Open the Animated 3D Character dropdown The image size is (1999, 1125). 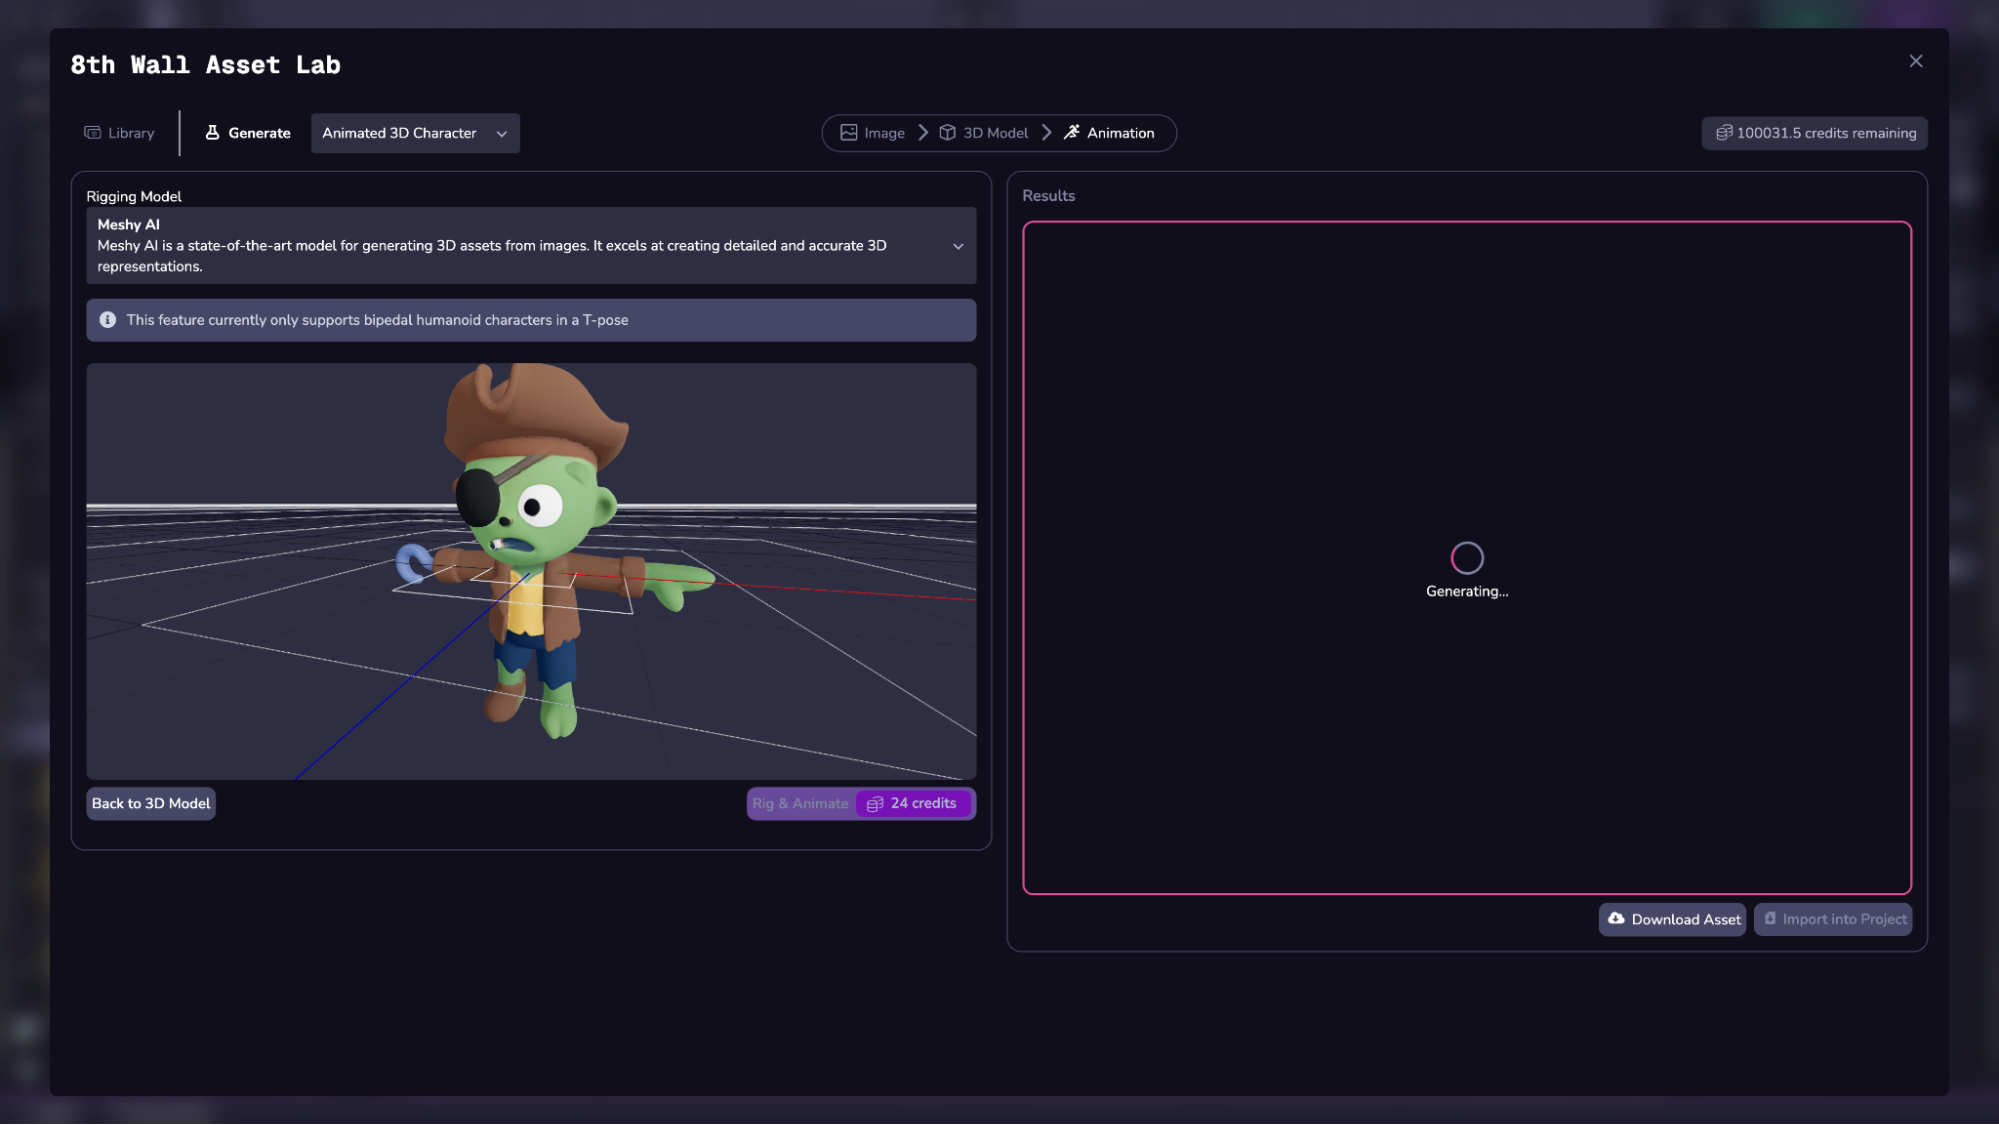pyautogui.click(x=415, y=133)
